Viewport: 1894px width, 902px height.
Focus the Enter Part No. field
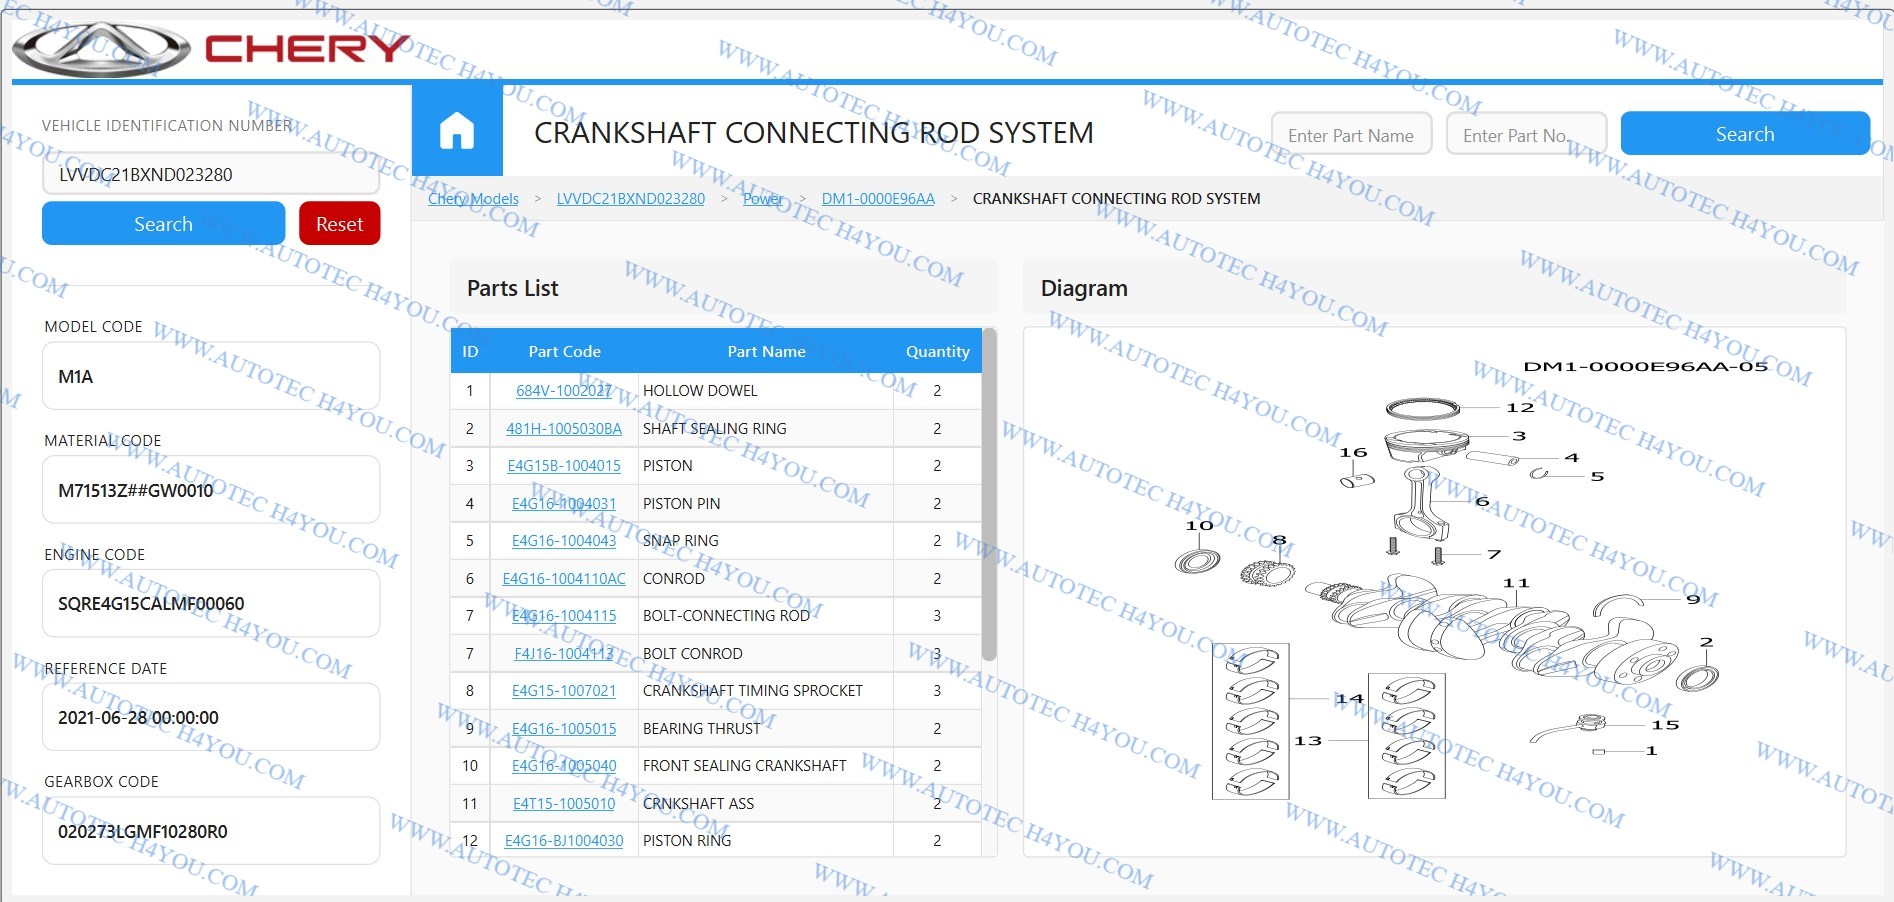tap(1525, 135)
